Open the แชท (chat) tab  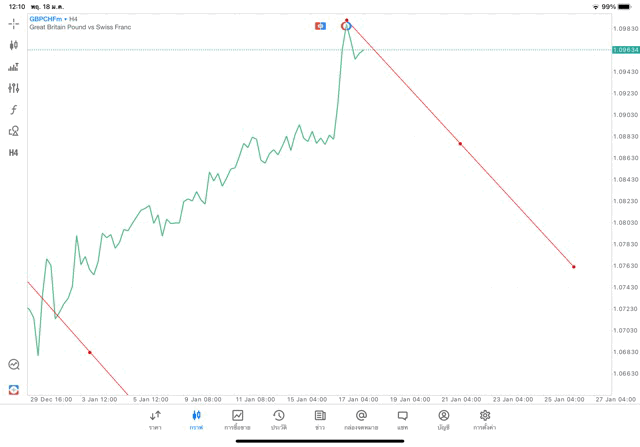402,420
